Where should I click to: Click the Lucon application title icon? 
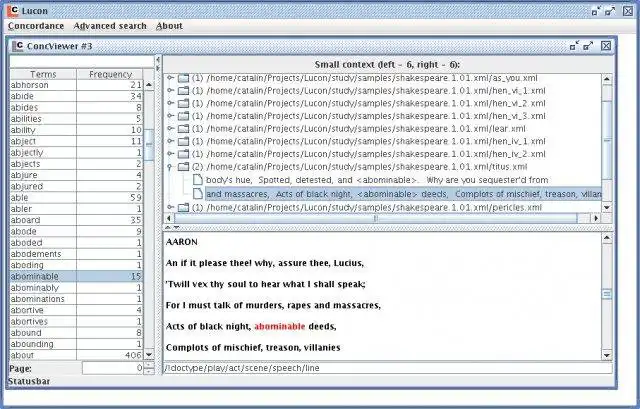pos(13,11)
